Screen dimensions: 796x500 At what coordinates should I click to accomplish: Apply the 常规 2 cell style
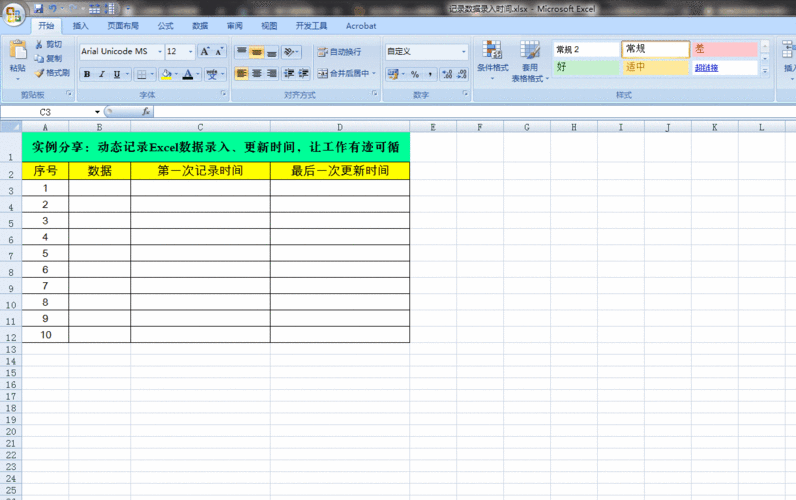click(x=586, y=49)
